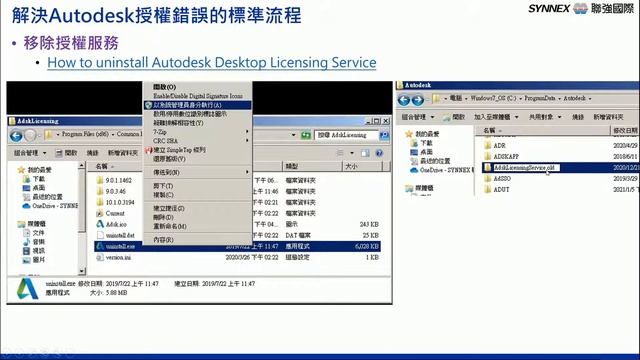
Task: Select 文件 library in AdskLicensing sidebar
Action: click(34, 233)
